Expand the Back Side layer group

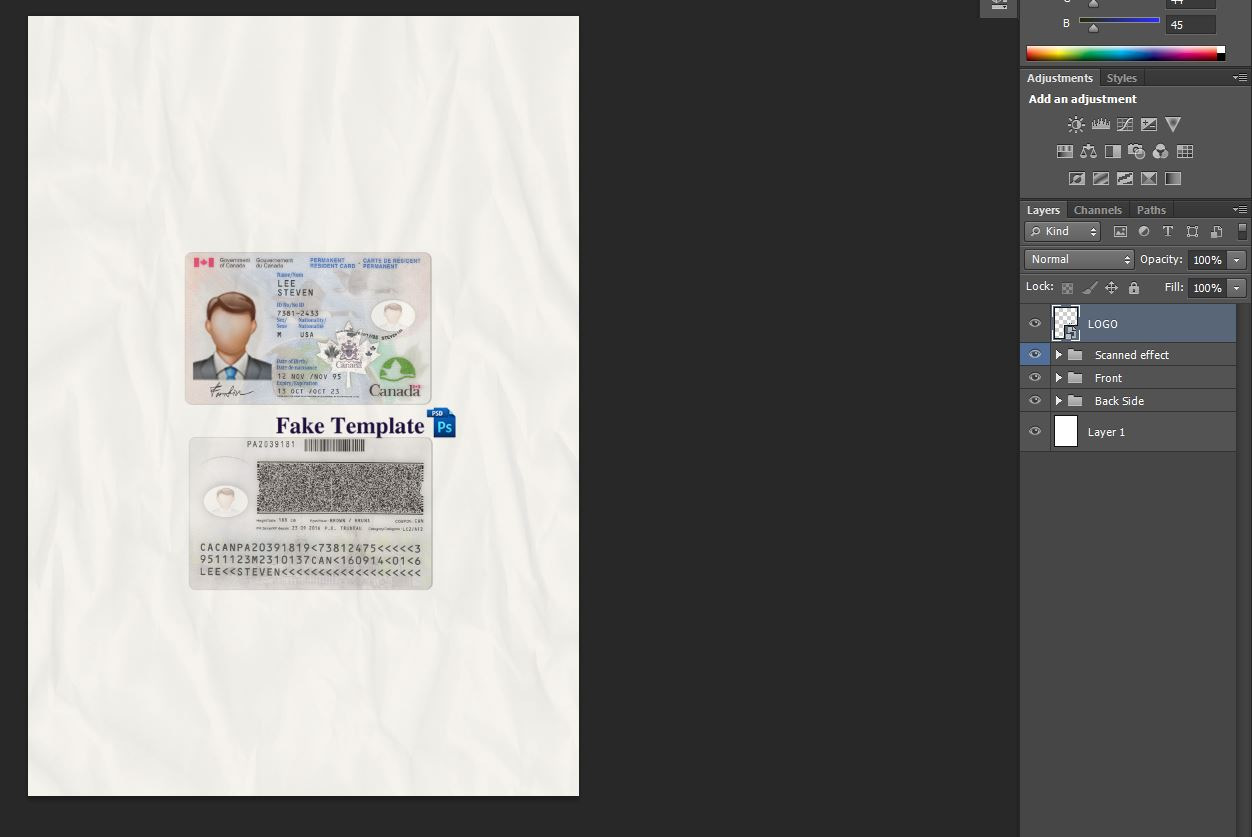(1058, 401)
